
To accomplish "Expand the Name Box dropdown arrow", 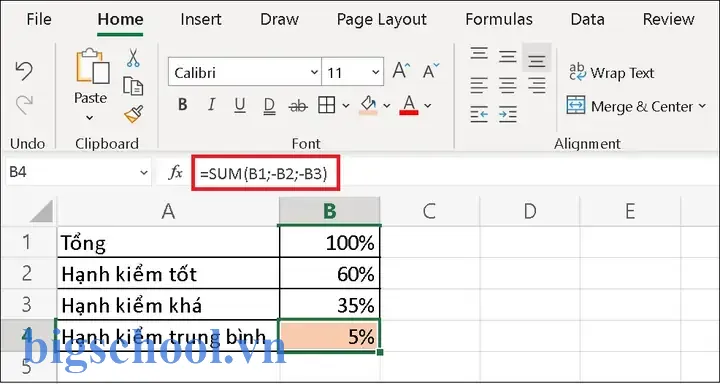I will (x=144, y=173).
